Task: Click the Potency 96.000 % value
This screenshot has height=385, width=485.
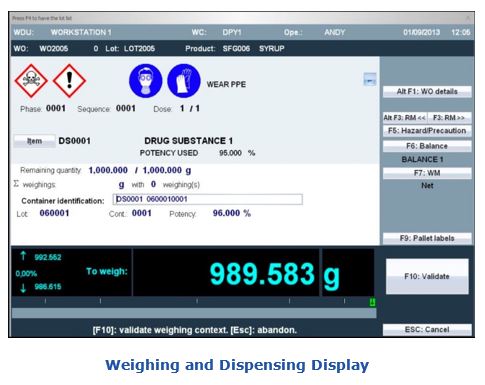Action: [x=232, y=213]
